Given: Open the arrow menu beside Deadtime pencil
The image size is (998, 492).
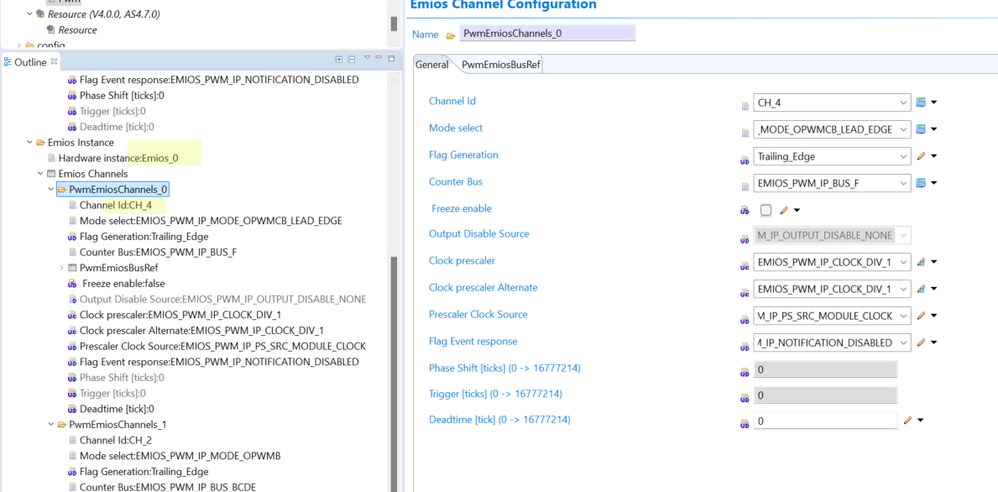Looking at the screenshot, I should (x=920, y=420).
